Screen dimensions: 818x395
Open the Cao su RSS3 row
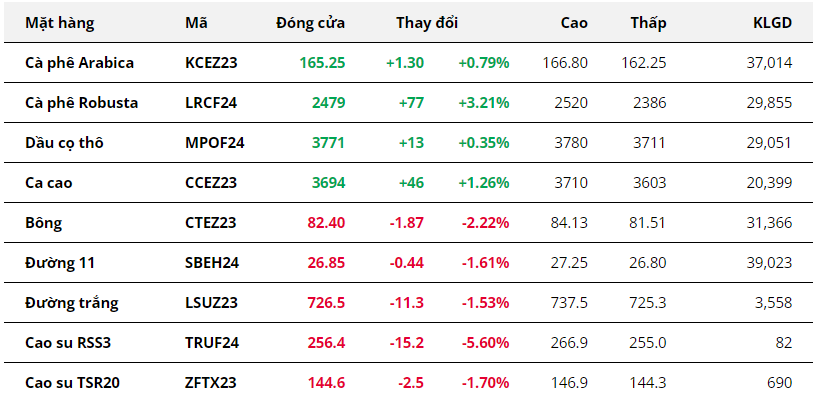tap(409, 343)
